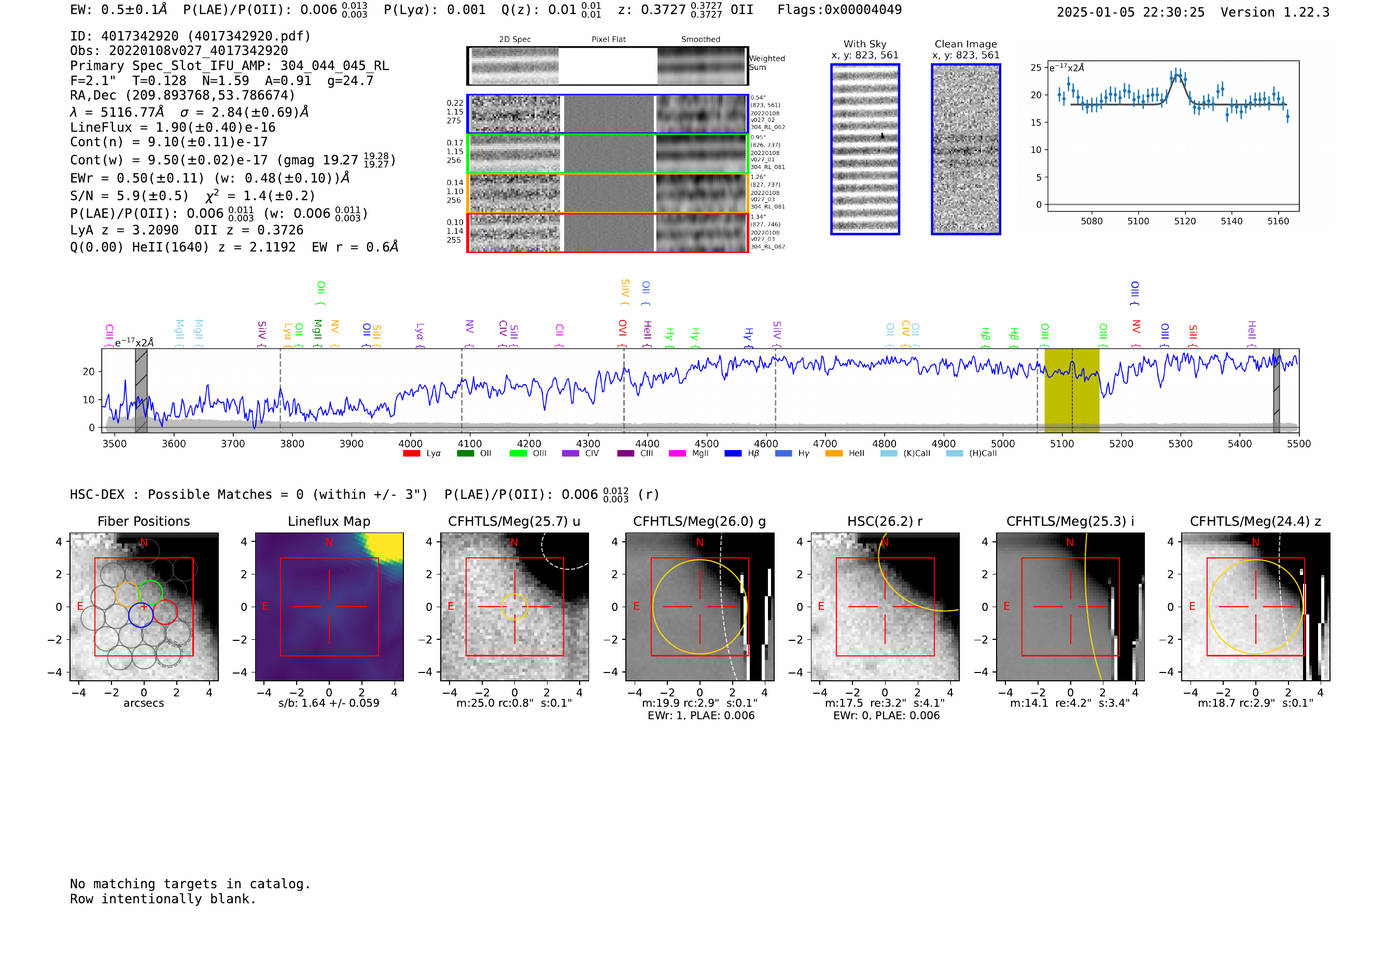Click the blue fiber circle in Fiber Positions
Viewport: 1400px width, 953px height.
(141, 615)
